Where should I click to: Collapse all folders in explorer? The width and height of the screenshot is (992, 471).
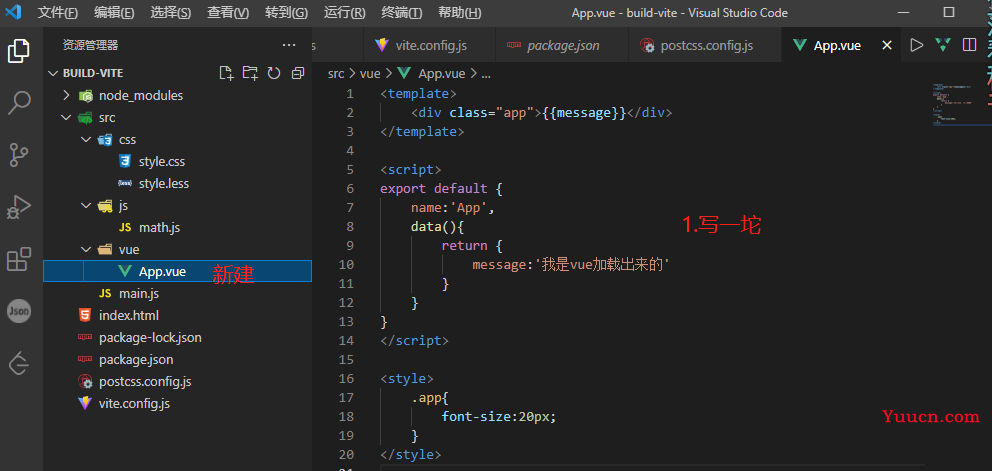(x=298, y=73)
